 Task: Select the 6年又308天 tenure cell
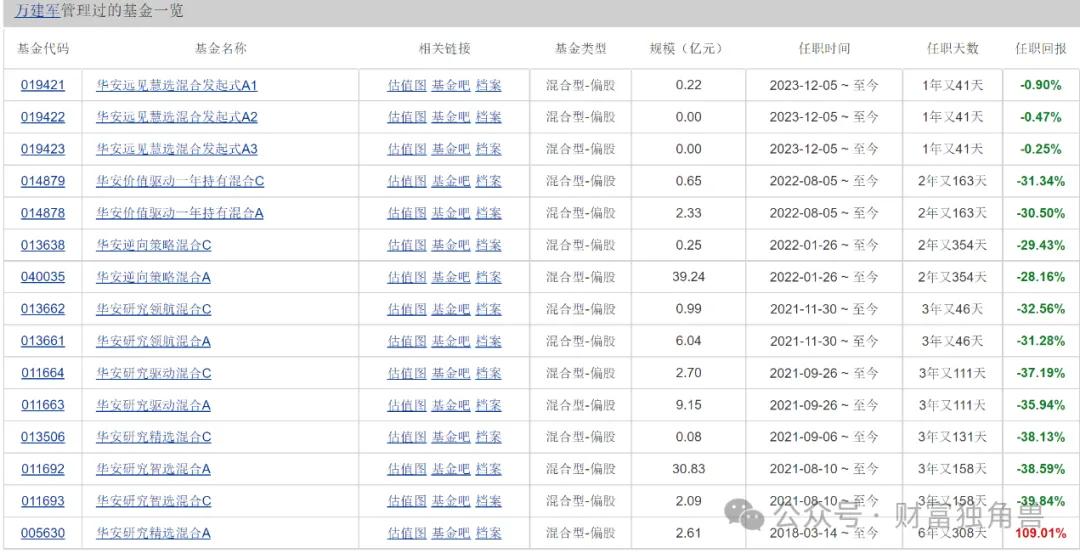953,534
